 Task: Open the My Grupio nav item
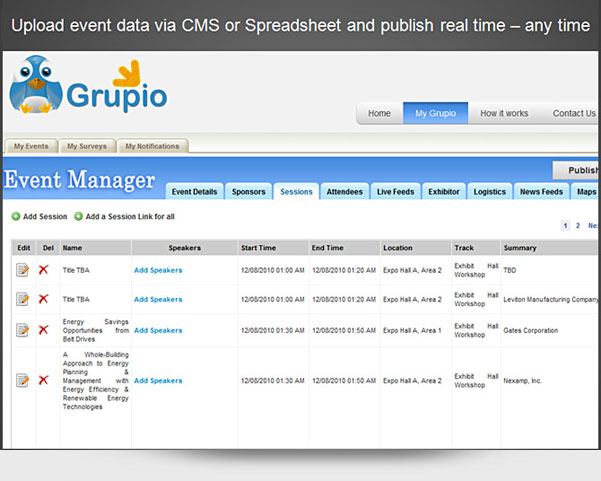[x=435, y=113]
